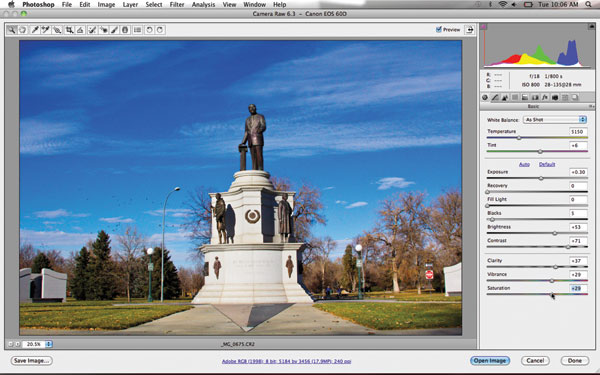Open the Snapshots panel tab
This screenshot has width=600, height=375.
coord(575,97)
